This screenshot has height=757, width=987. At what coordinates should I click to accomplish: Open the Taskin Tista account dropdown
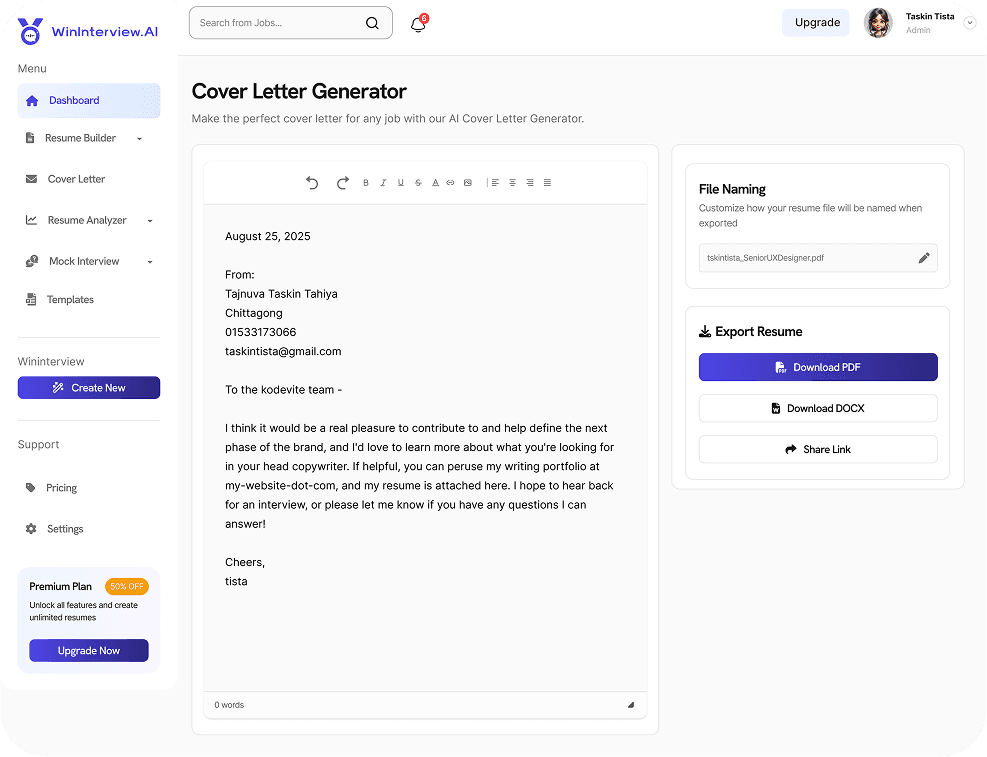pyautogui.click(x=969, y=23)
